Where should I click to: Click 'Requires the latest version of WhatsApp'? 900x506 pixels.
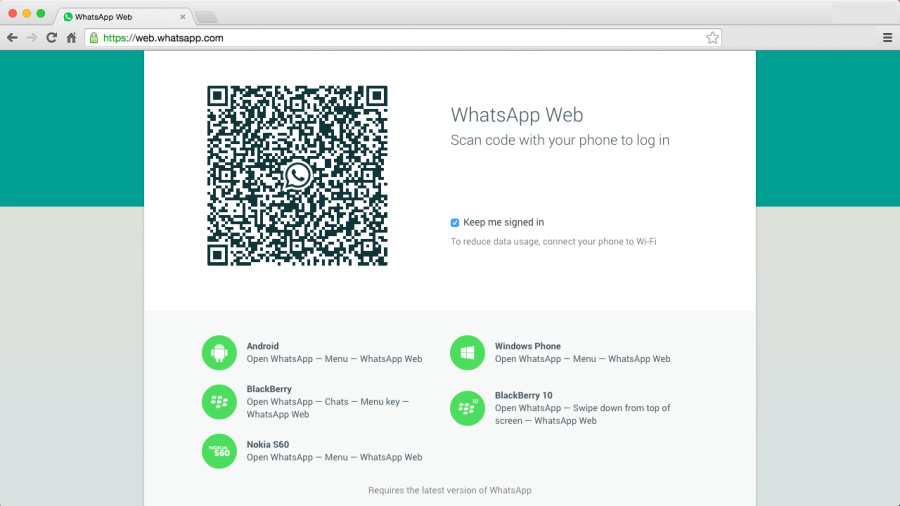pos(450,491)
